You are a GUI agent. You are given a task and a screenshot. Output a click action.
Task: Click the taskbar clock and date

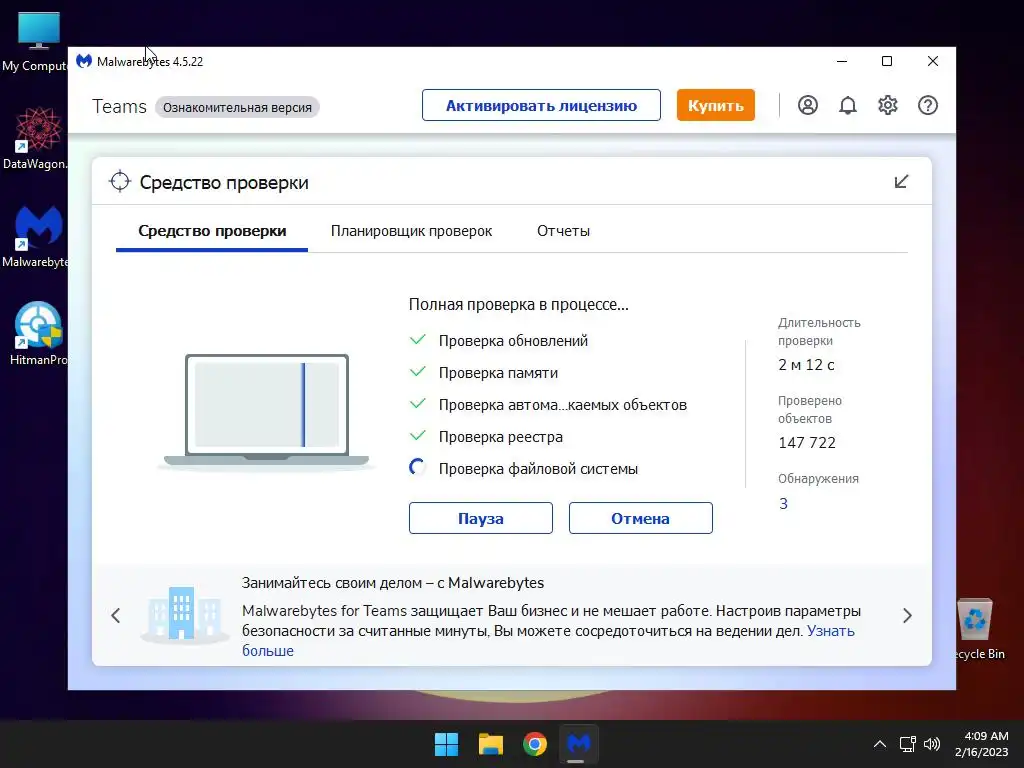[x=982, y=744]
